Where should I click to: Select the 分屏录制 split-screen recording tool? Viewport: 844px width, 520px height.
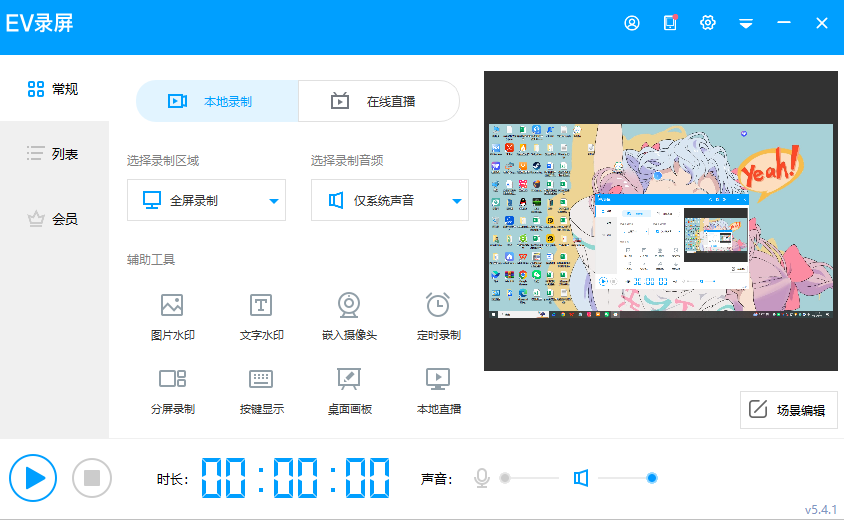click(172, 390)
